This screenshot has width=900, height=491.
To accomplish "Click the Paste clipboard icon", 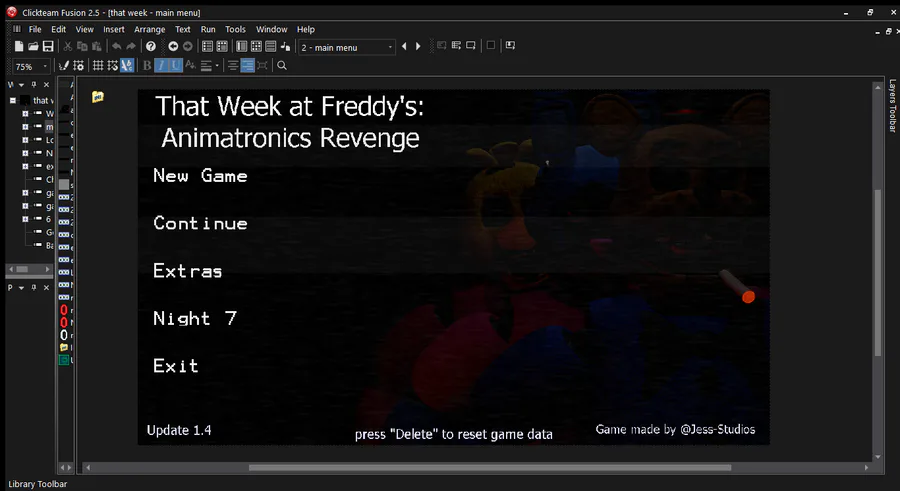I will point(96,47).
